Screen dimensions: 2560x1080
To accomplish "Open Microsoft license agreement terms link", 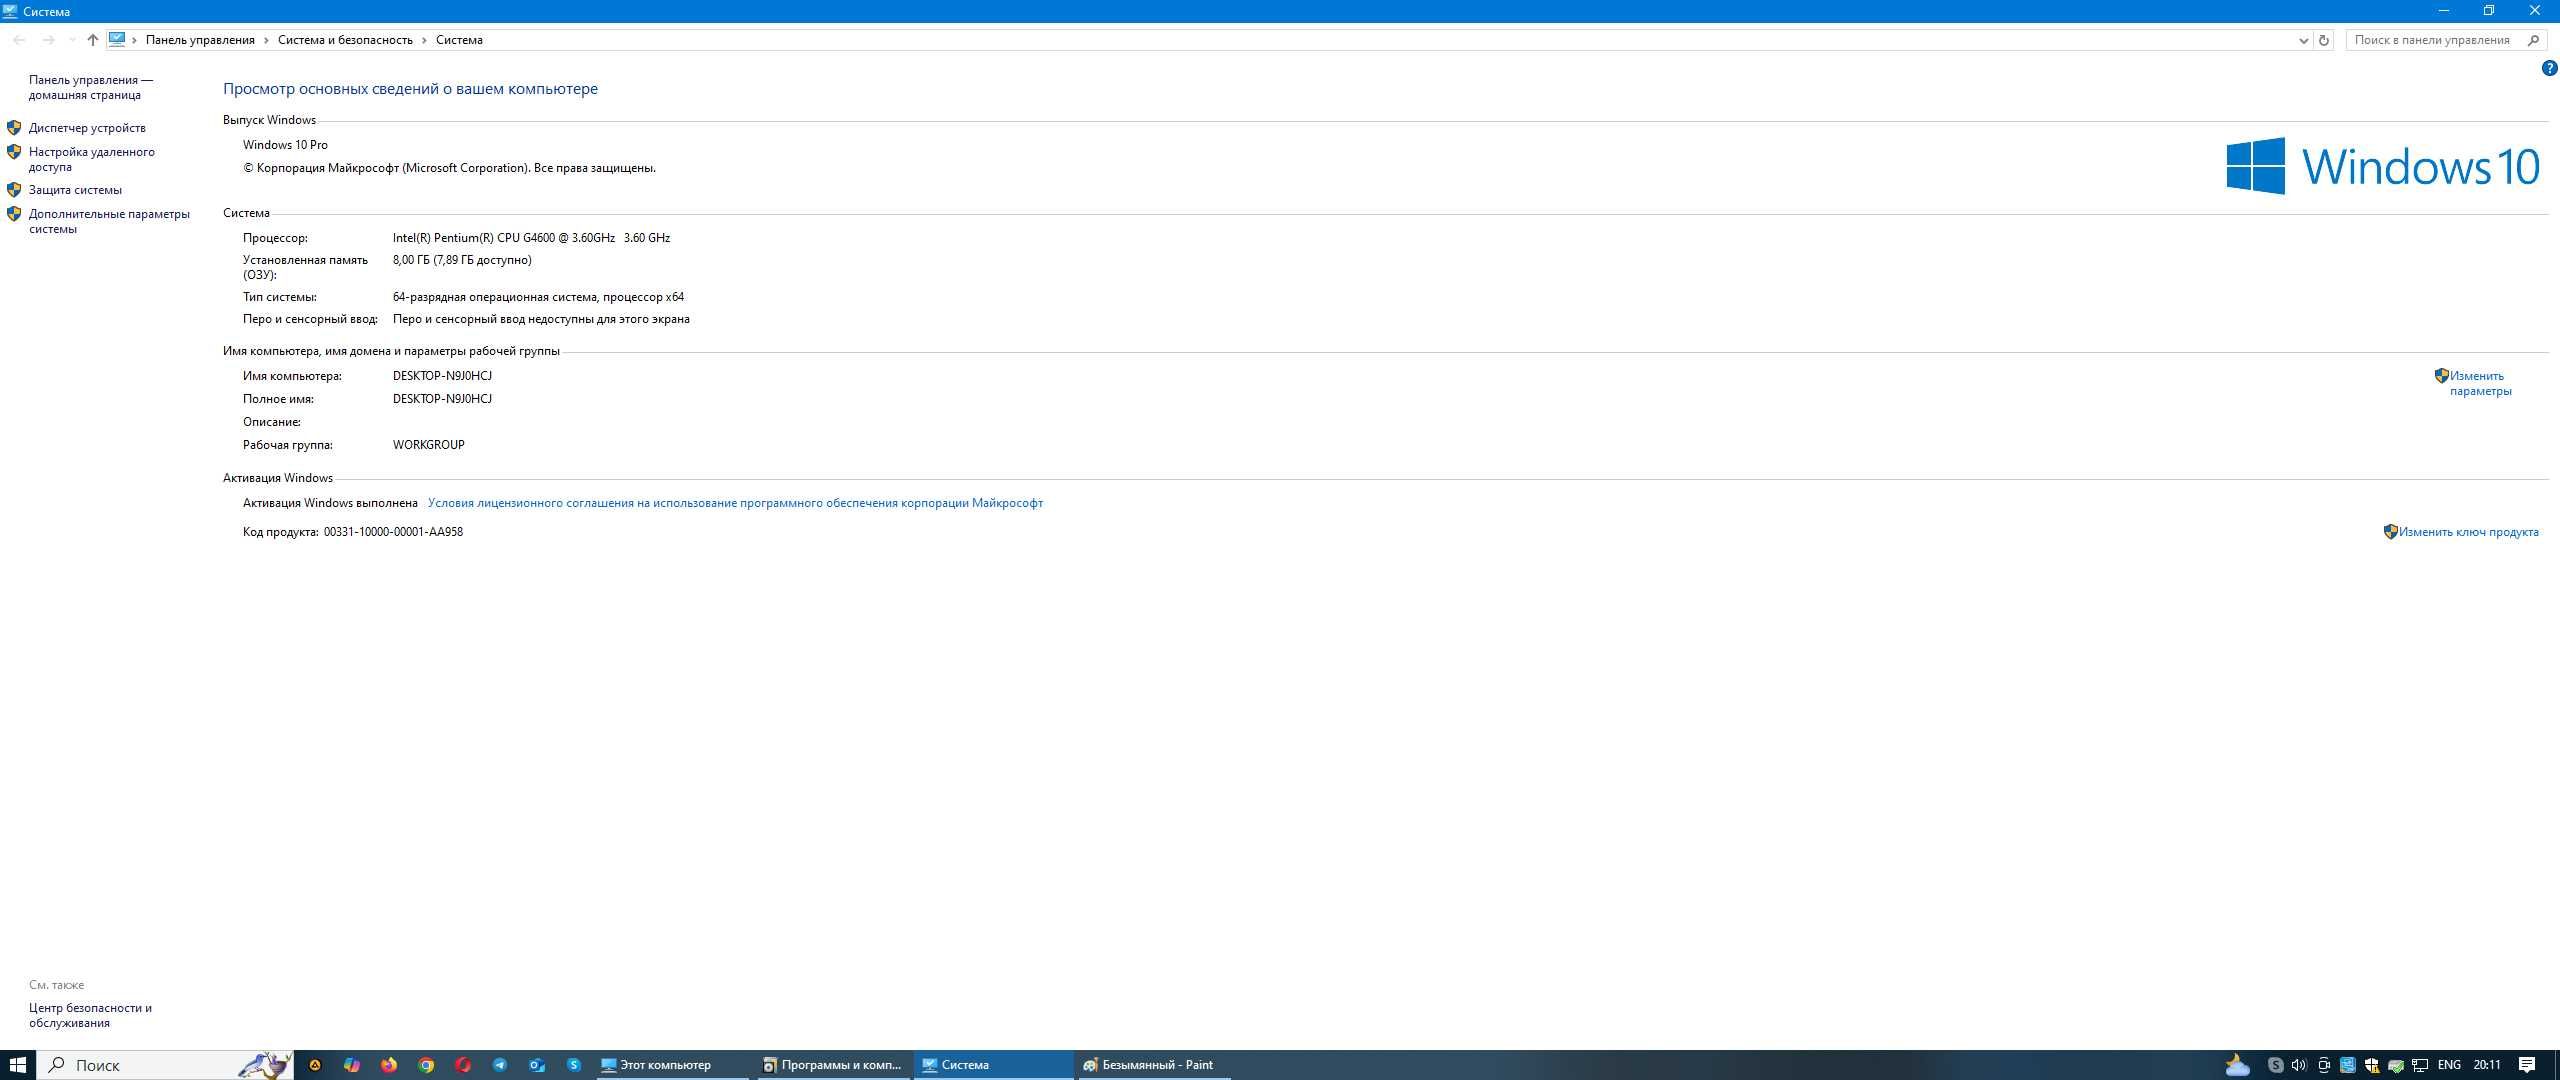I will coord(735,503).
